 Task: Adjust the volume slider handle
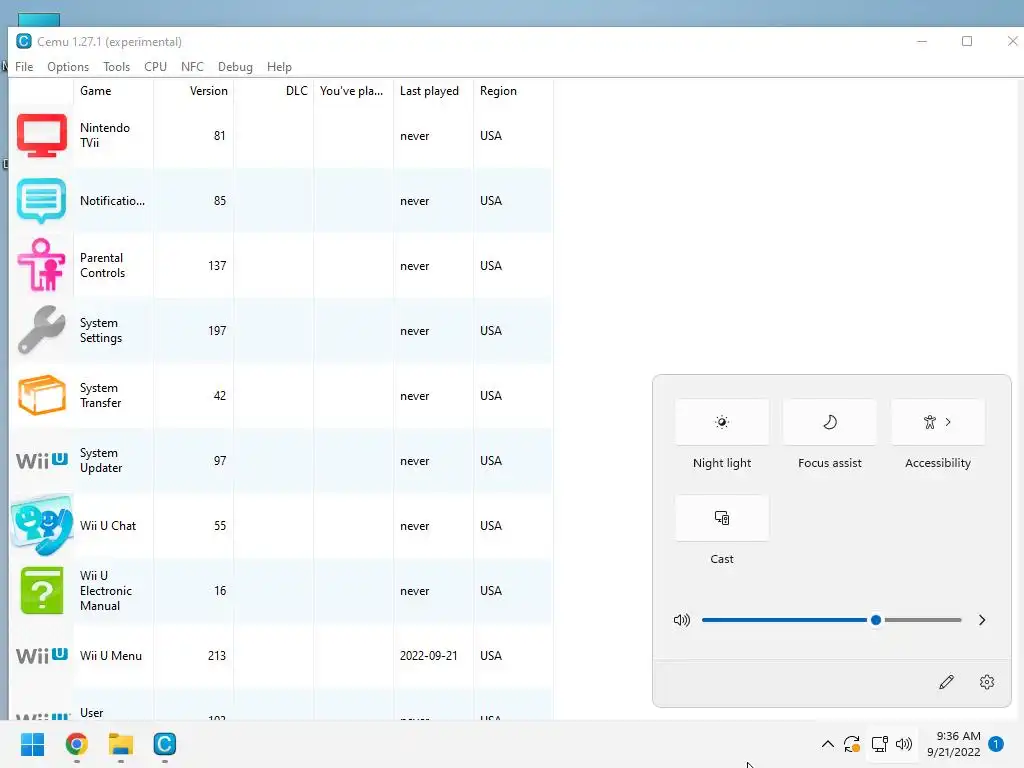click(x=876, y=620)
